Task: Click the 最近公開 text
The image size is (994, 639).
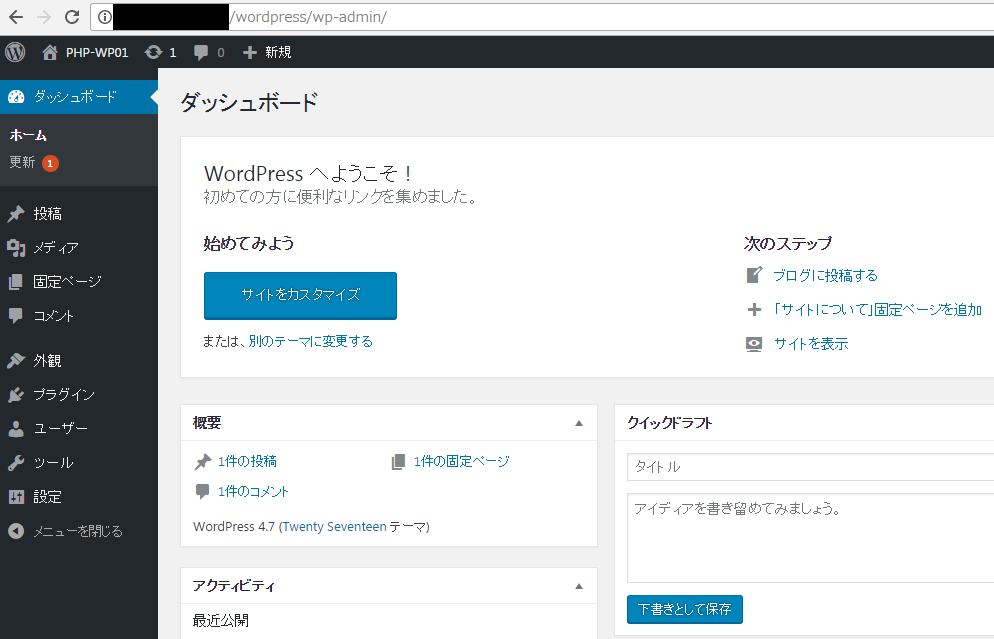Action: 221,620
